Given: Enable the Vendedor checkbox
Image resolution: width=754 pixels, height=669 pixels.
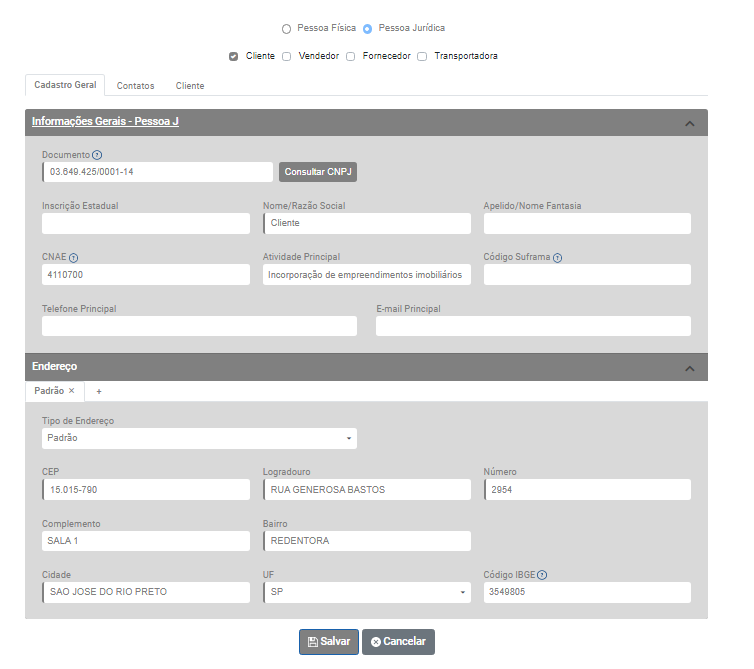Looking at the screenshot, I should 286,56.
